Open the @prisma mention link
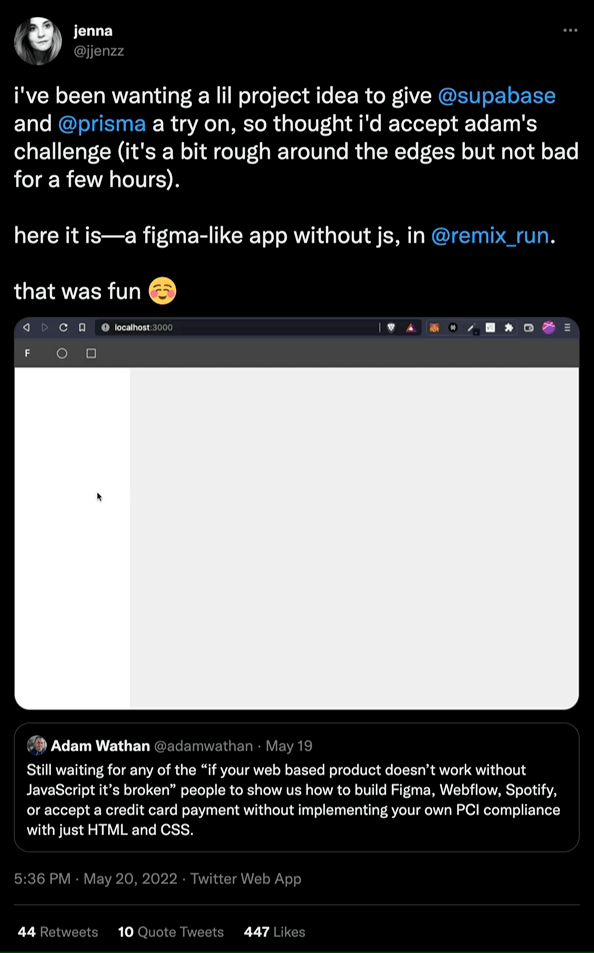The width and height of the screenshot is (594, 953). pyautogui.click(x=102, y=124)
